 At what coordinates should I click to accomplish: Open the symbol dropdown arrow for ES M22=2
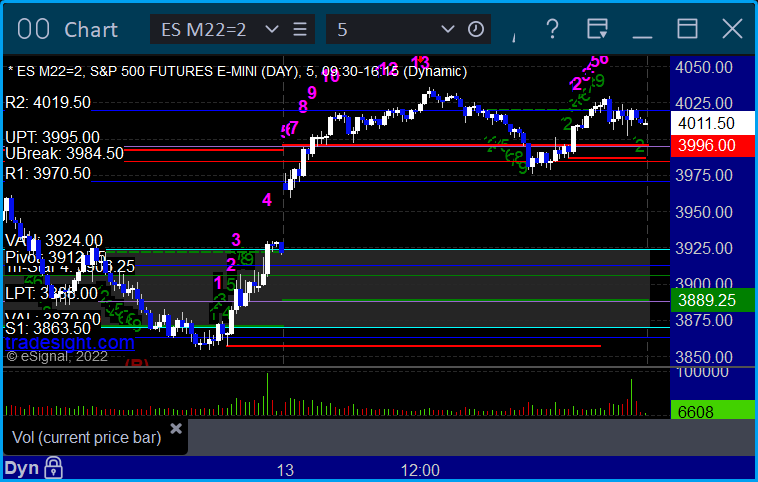tap(272, 29)
